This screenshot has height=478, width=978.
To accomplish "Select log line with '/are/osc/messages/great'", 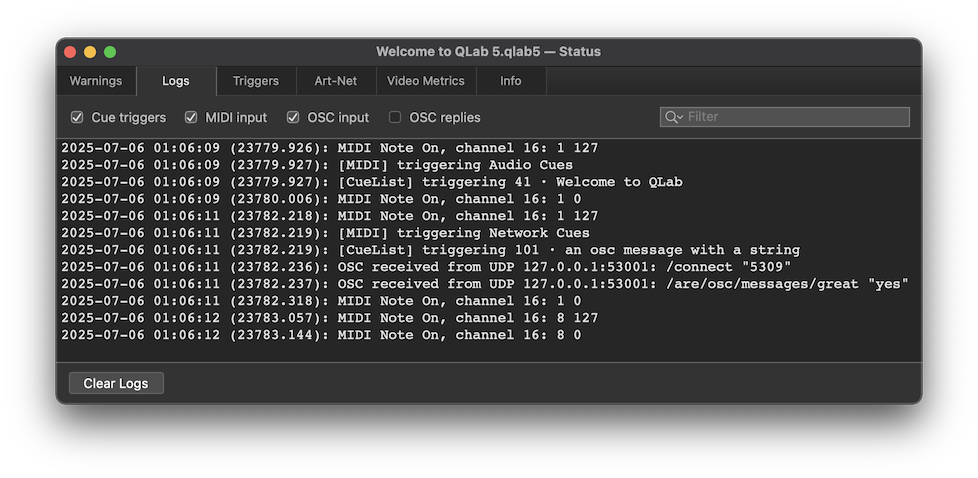I will pos(485,284).
